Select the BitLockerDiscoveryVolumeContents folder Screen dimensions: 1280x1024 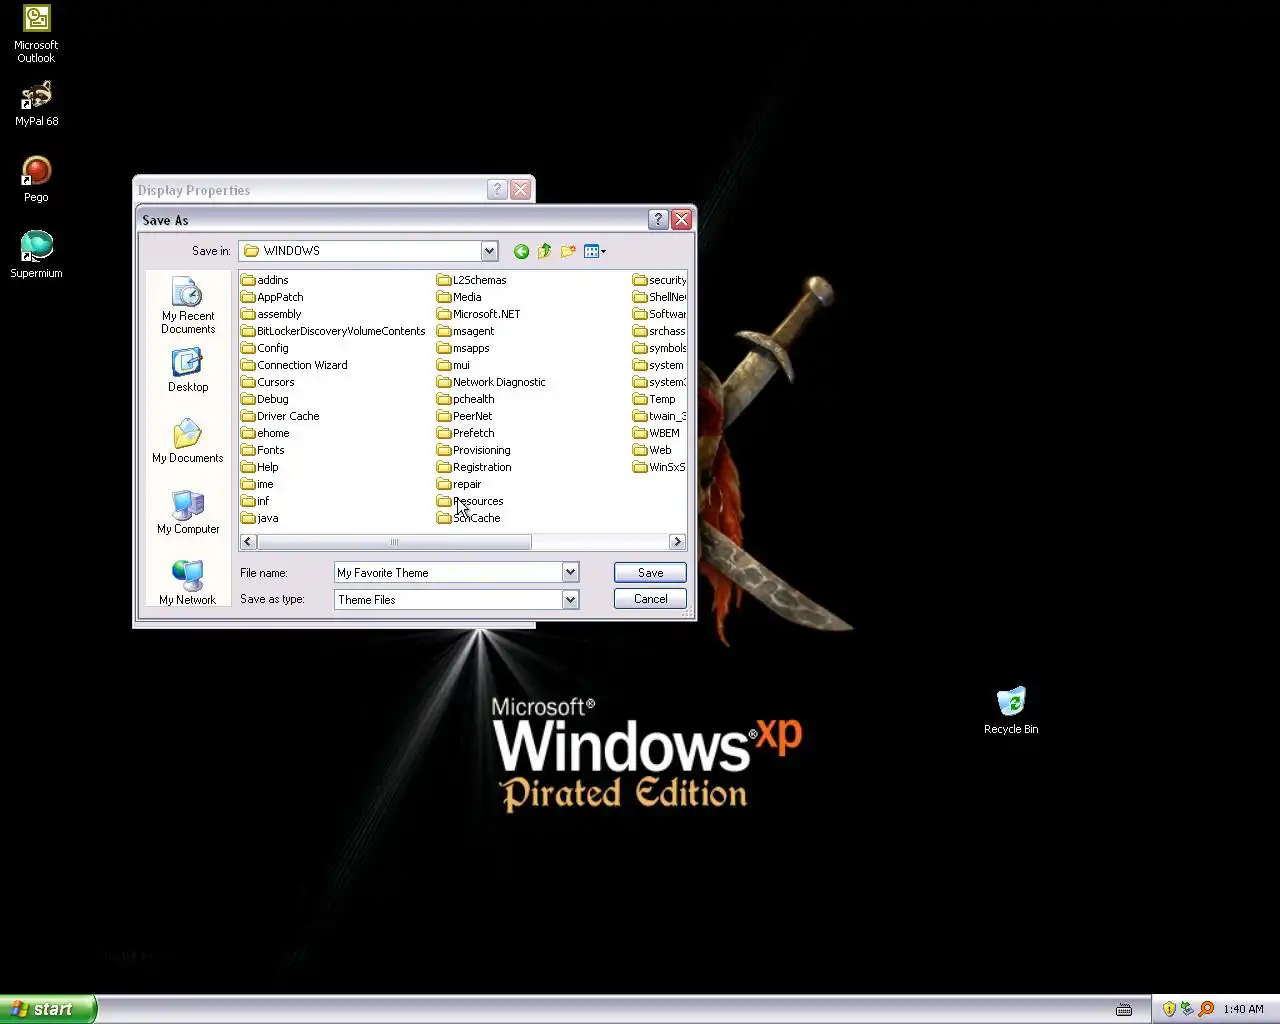[x=334, y=331]
